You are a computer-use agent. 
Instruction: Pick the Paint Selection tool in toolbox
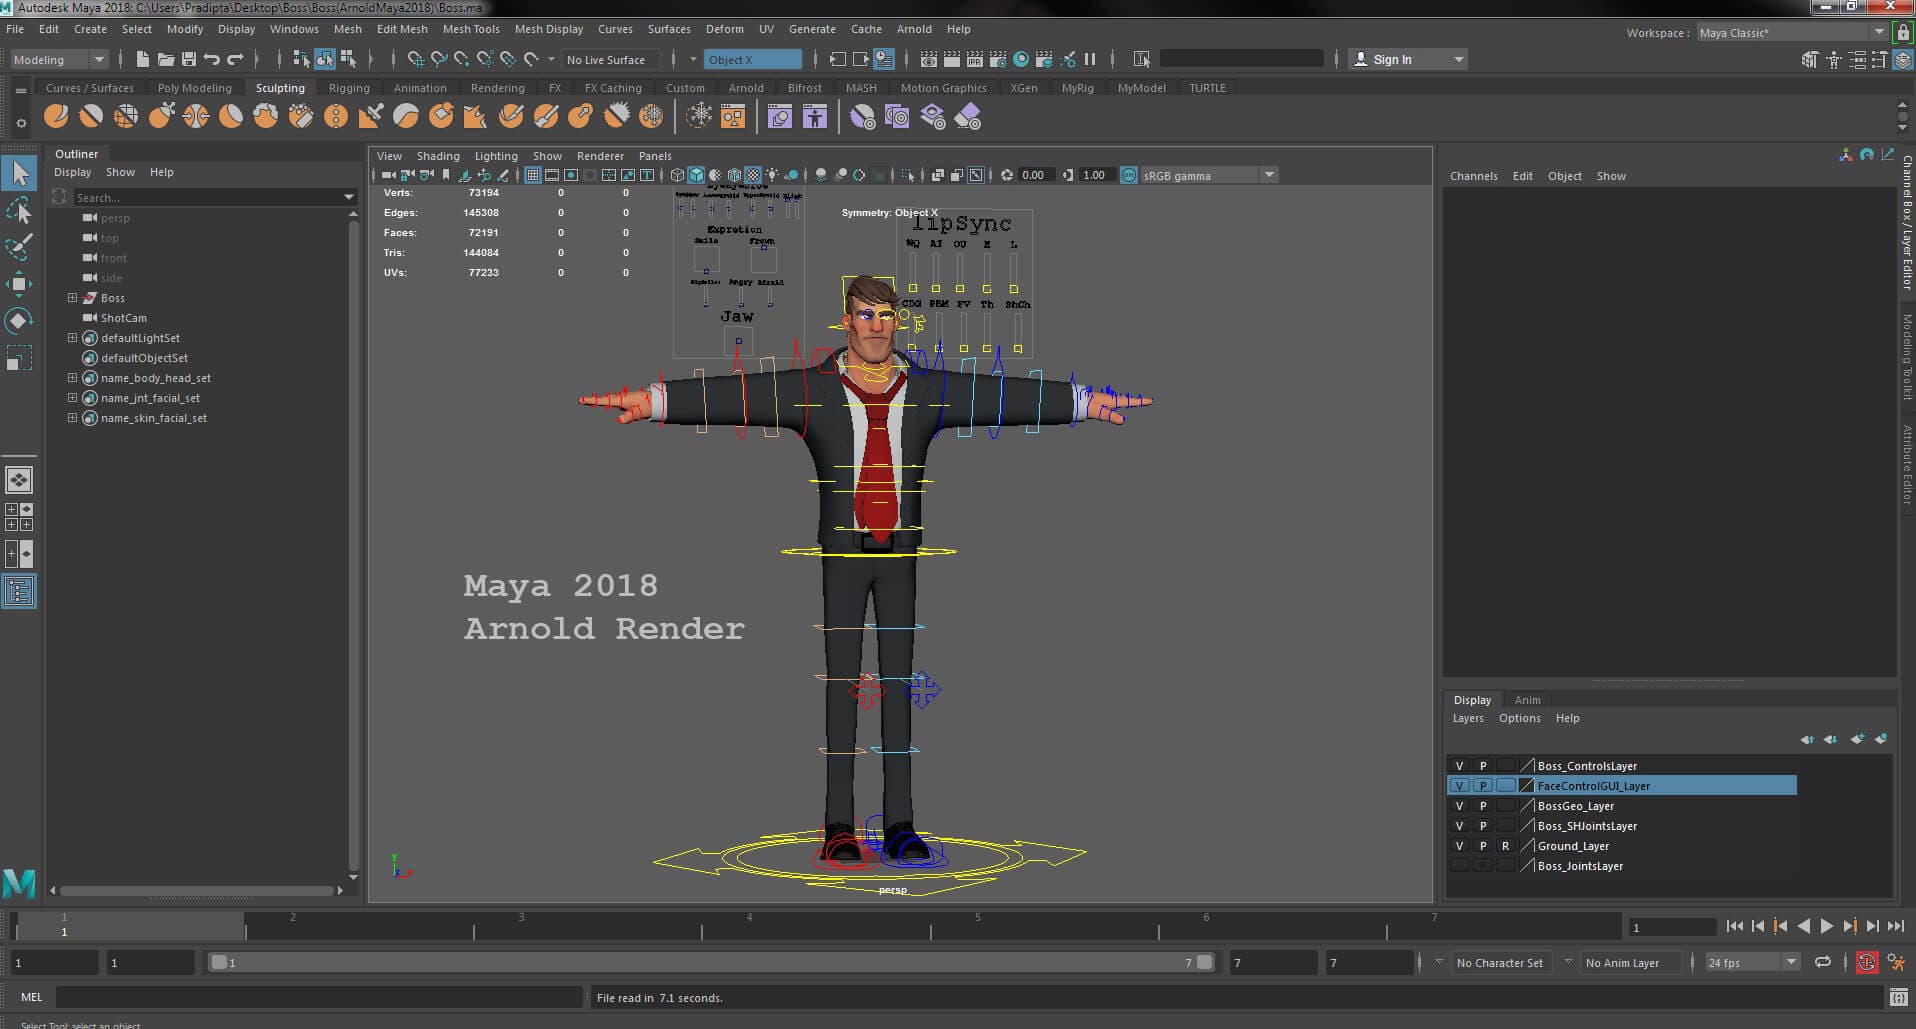(19, 247)
